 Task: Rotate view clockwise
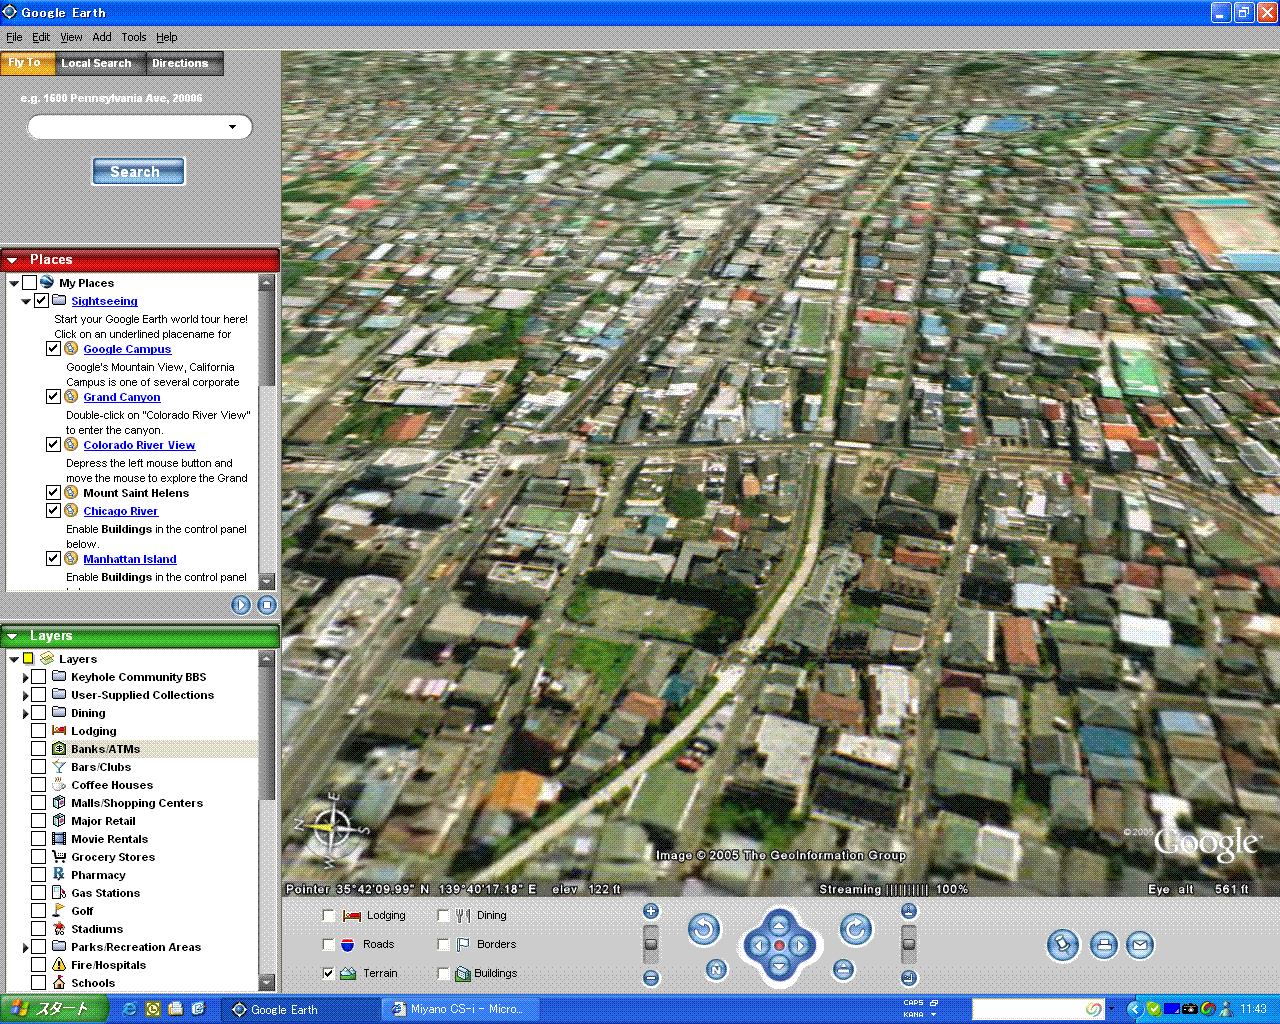(x=855, y=930)
